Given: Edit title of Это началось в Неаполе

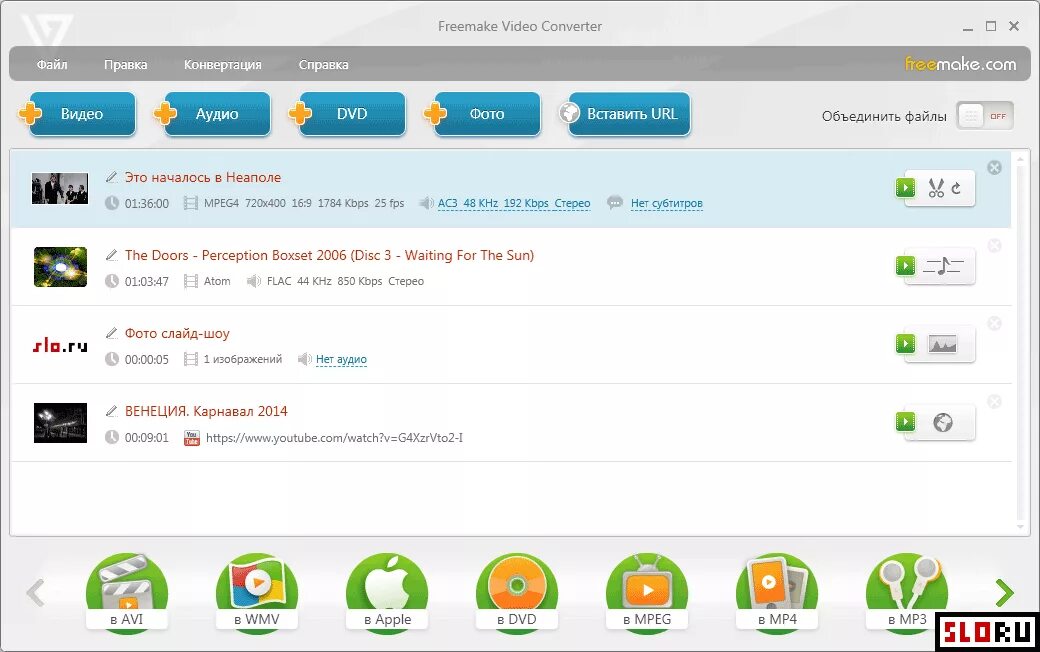Looking at the screenshot, I should click(x=111, y=177).
